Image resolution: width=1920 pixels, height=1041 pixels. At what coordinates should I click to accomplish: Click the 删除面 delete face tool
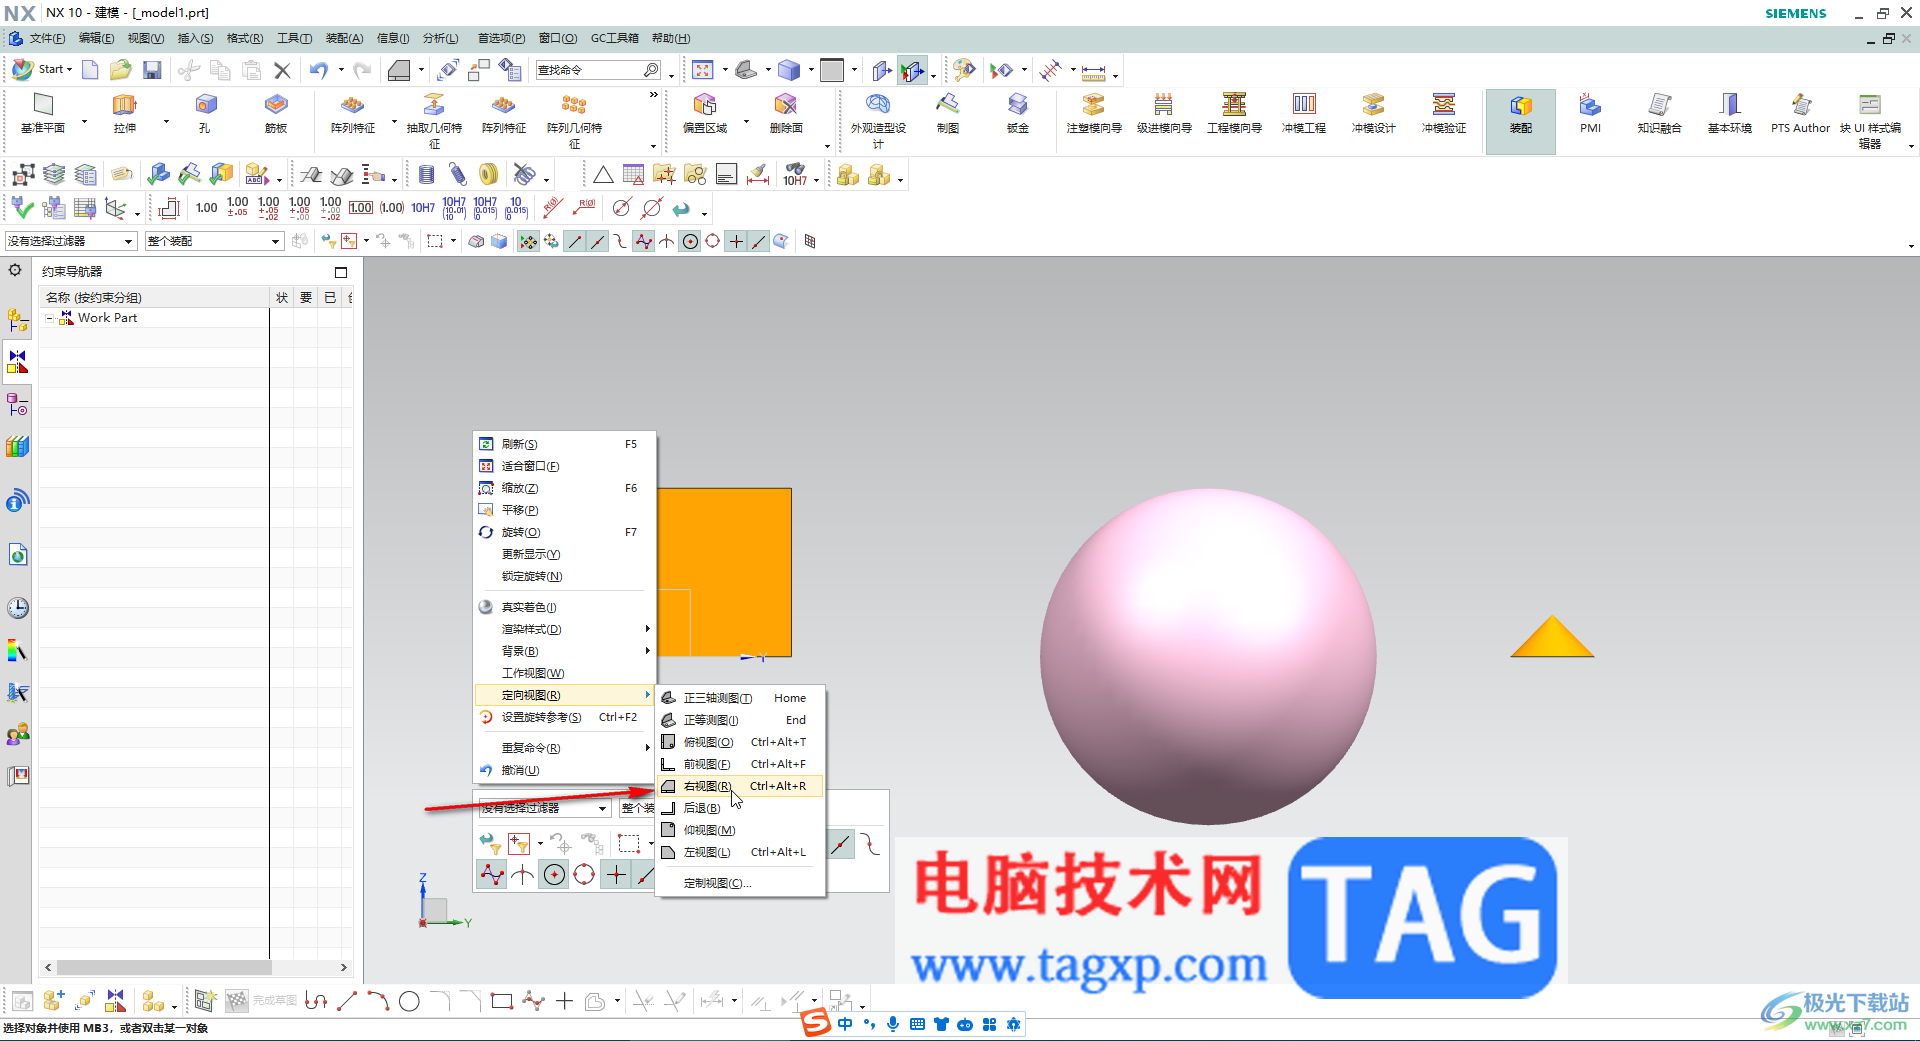click(786, 113)
